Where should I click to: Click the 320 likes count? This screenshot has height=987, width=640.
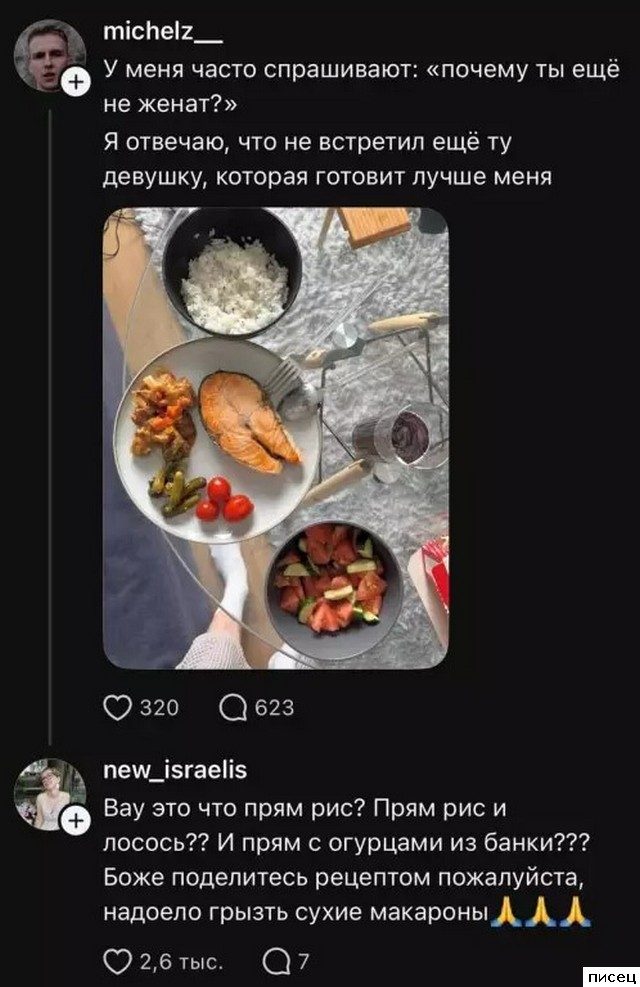[158, 708]
